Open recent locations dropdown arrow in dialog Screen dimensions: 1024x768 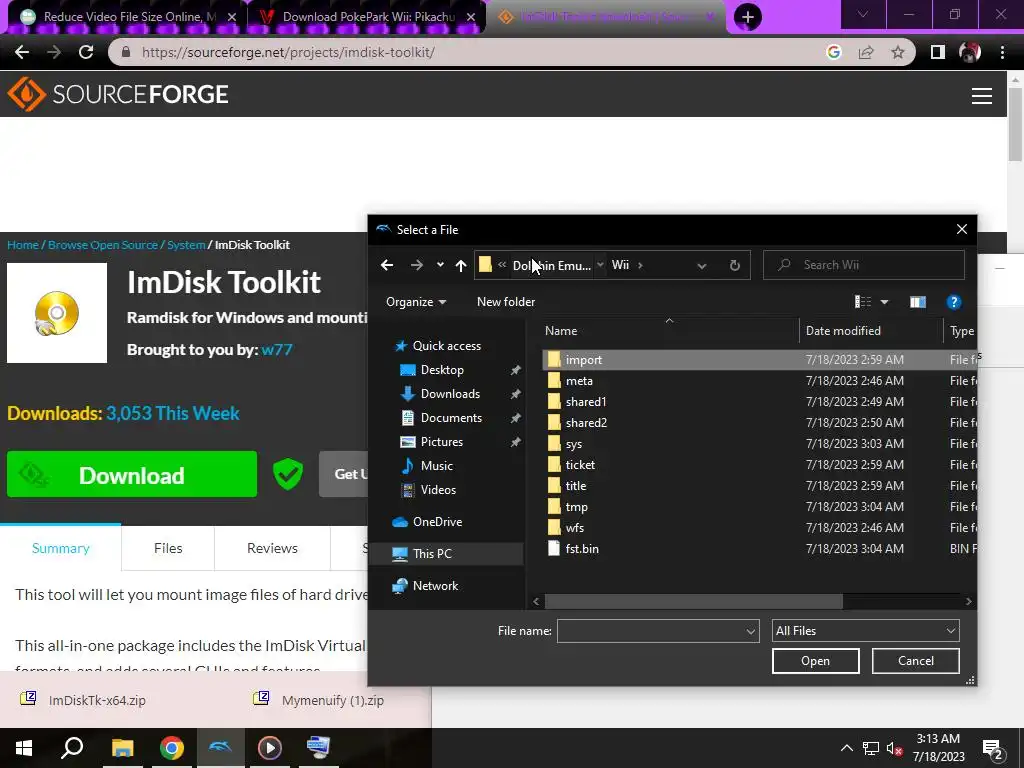pyautogui.click(x=440, y=265)
